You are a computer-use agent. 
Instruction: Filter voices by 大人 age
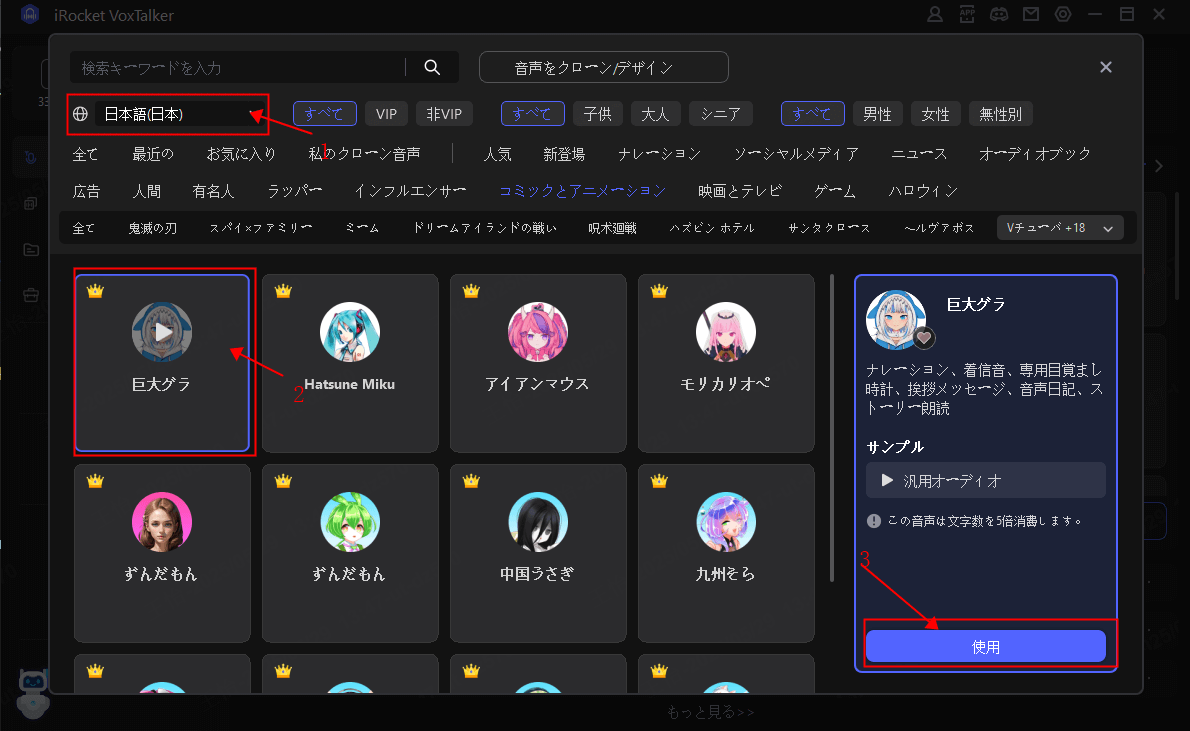655,114
